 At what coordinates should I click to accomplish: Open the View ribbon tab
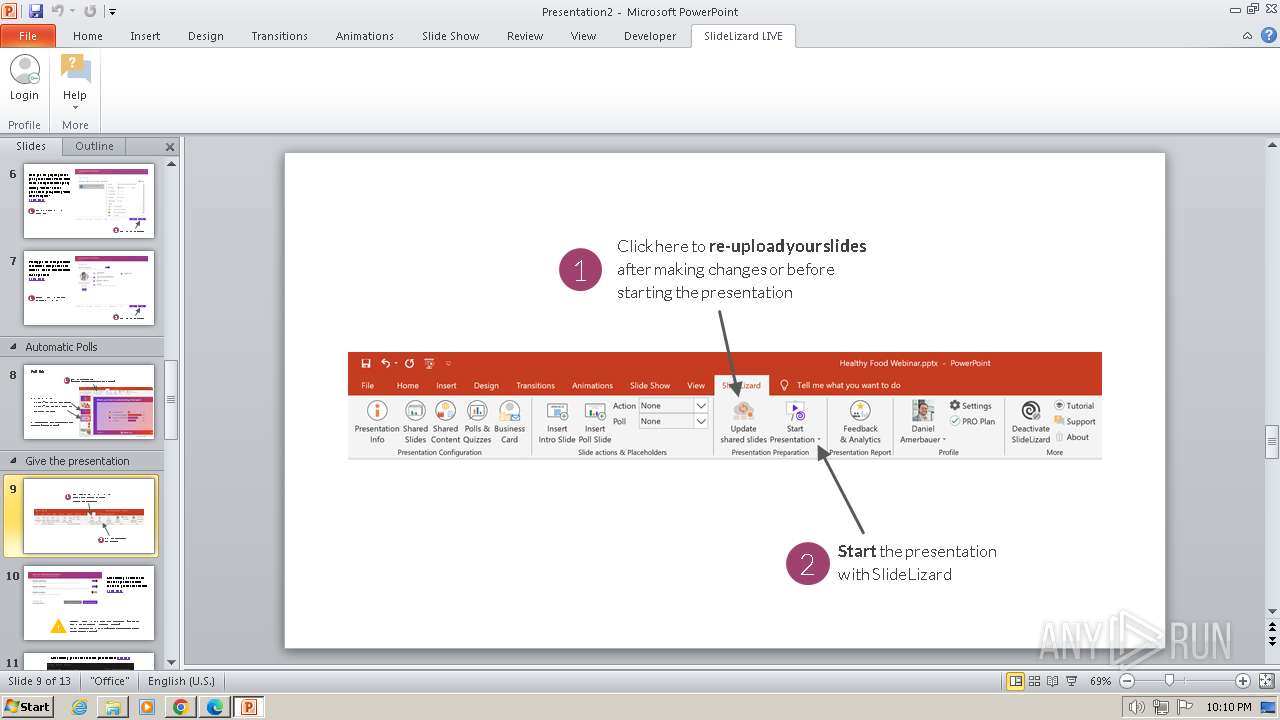coord(584,36)
